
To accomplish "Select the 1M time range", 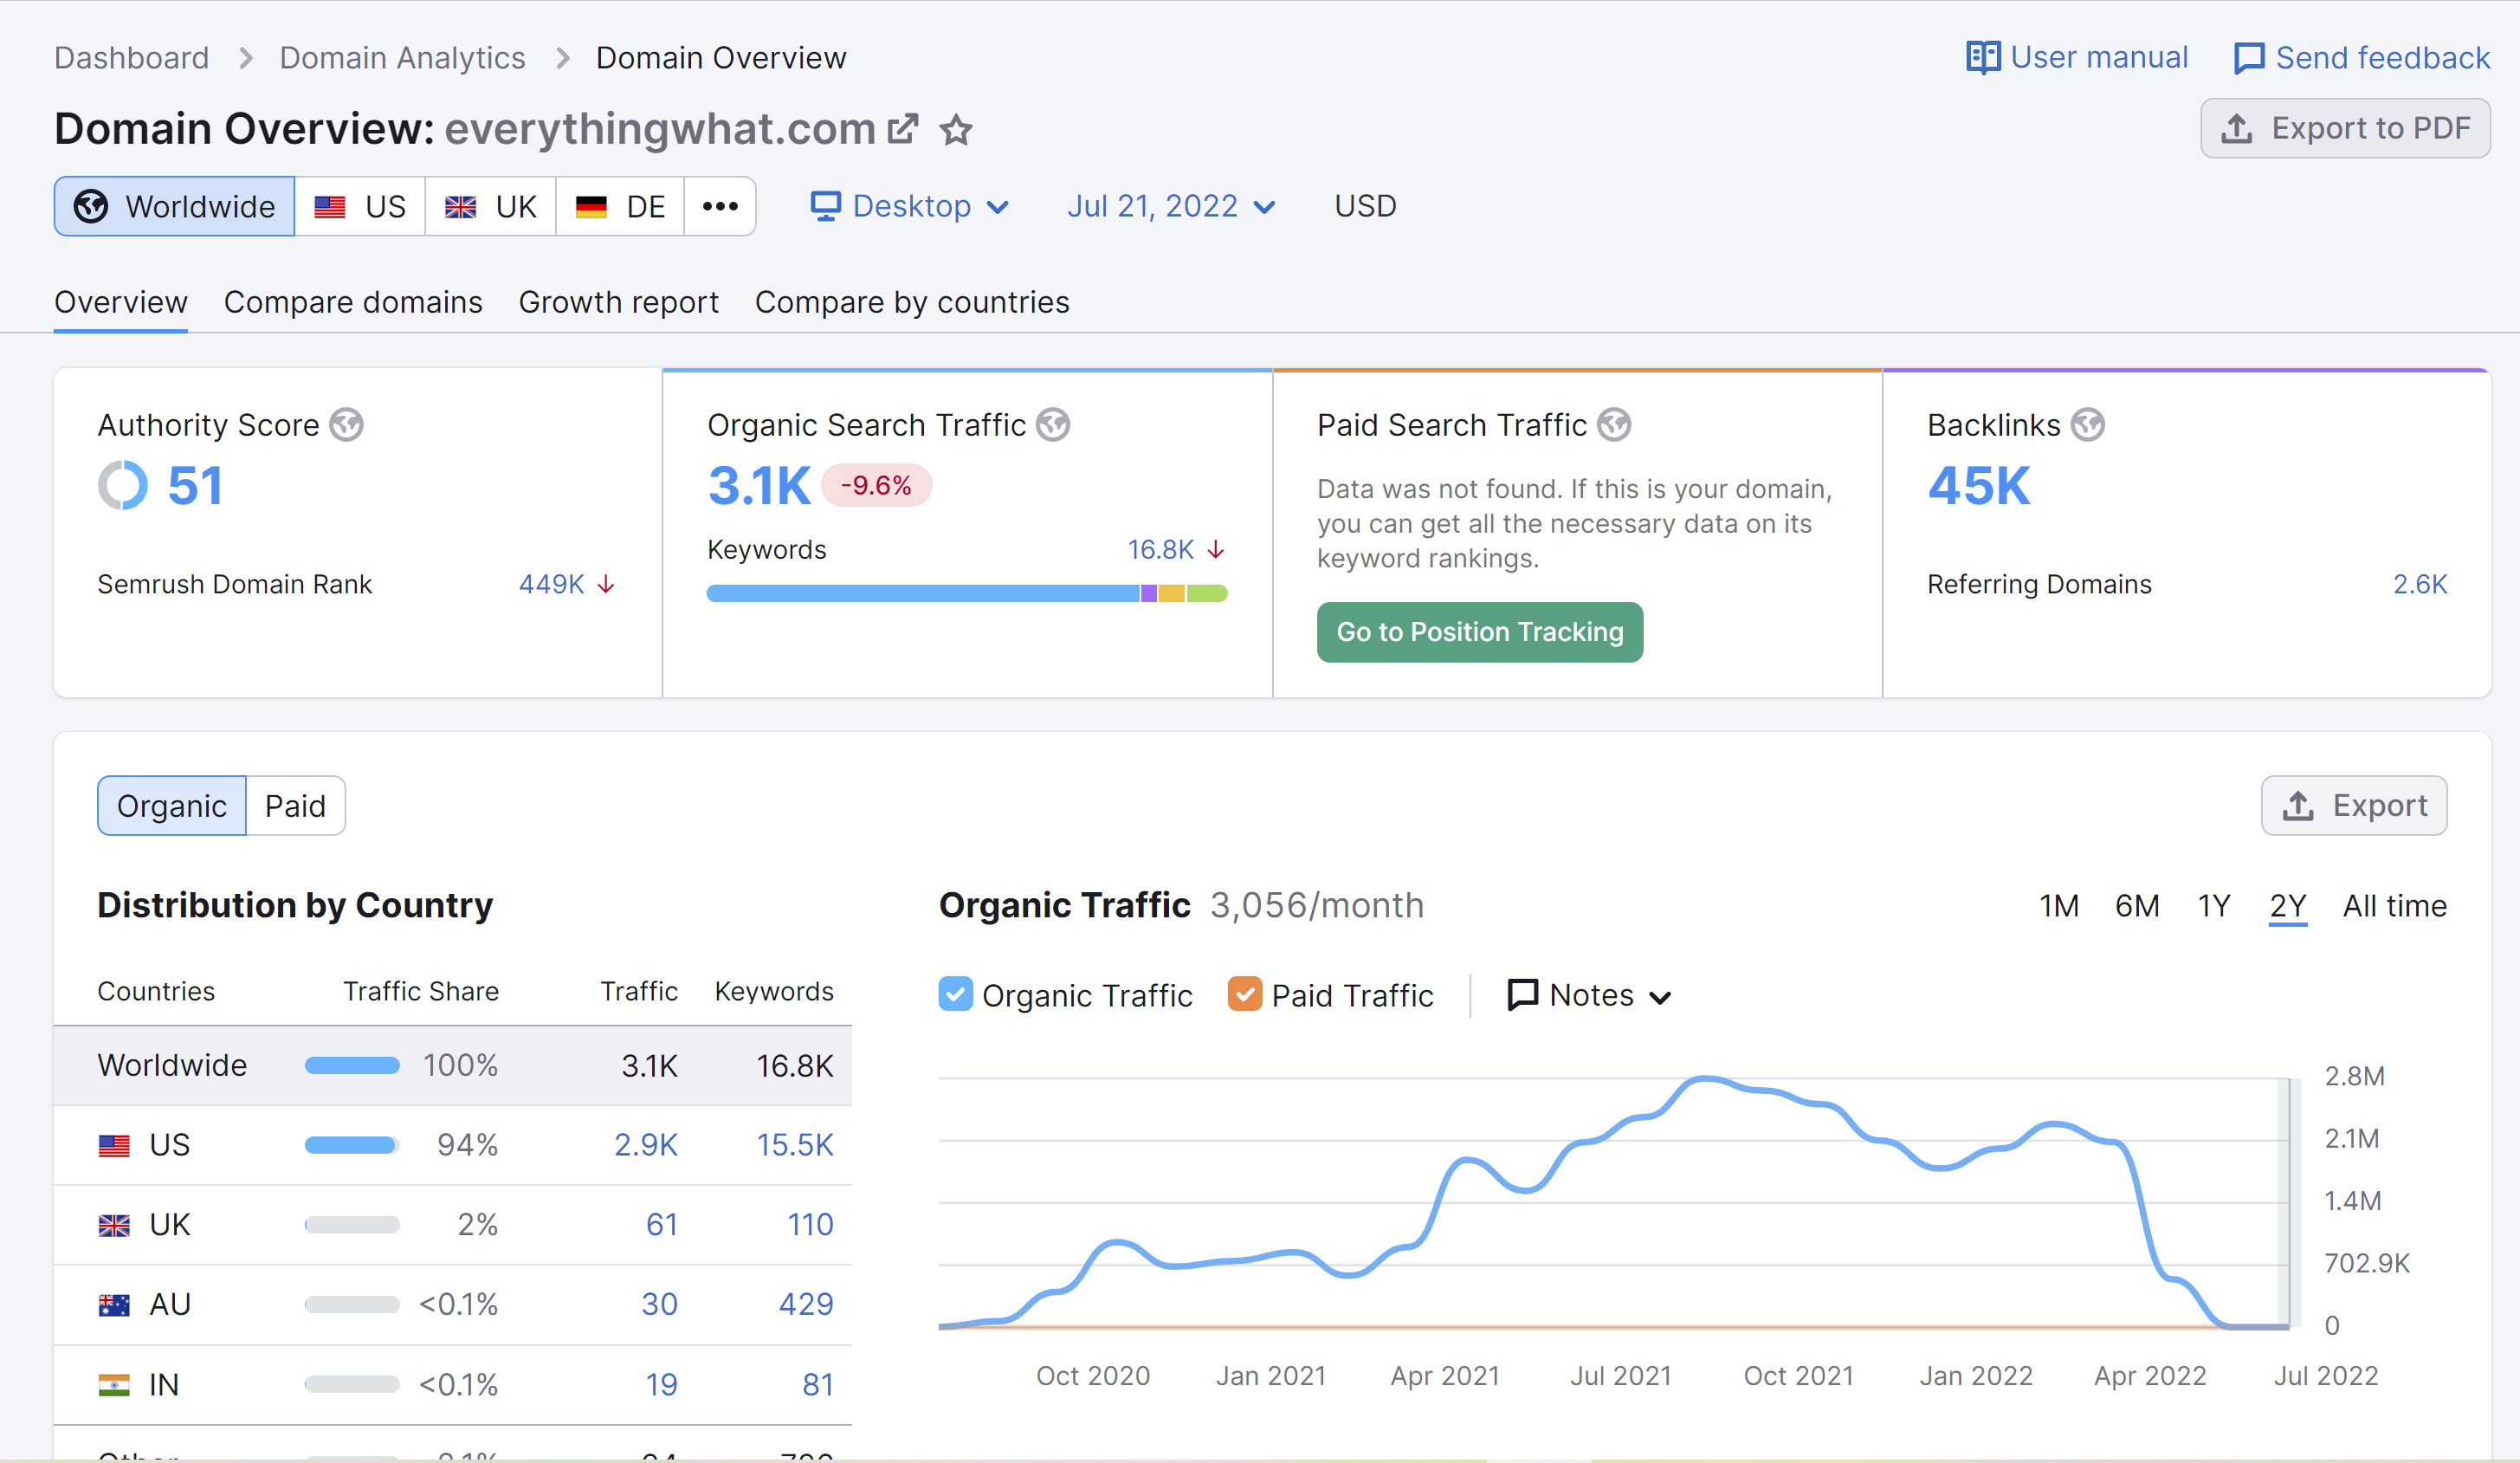I will (x=2059, y=906).
